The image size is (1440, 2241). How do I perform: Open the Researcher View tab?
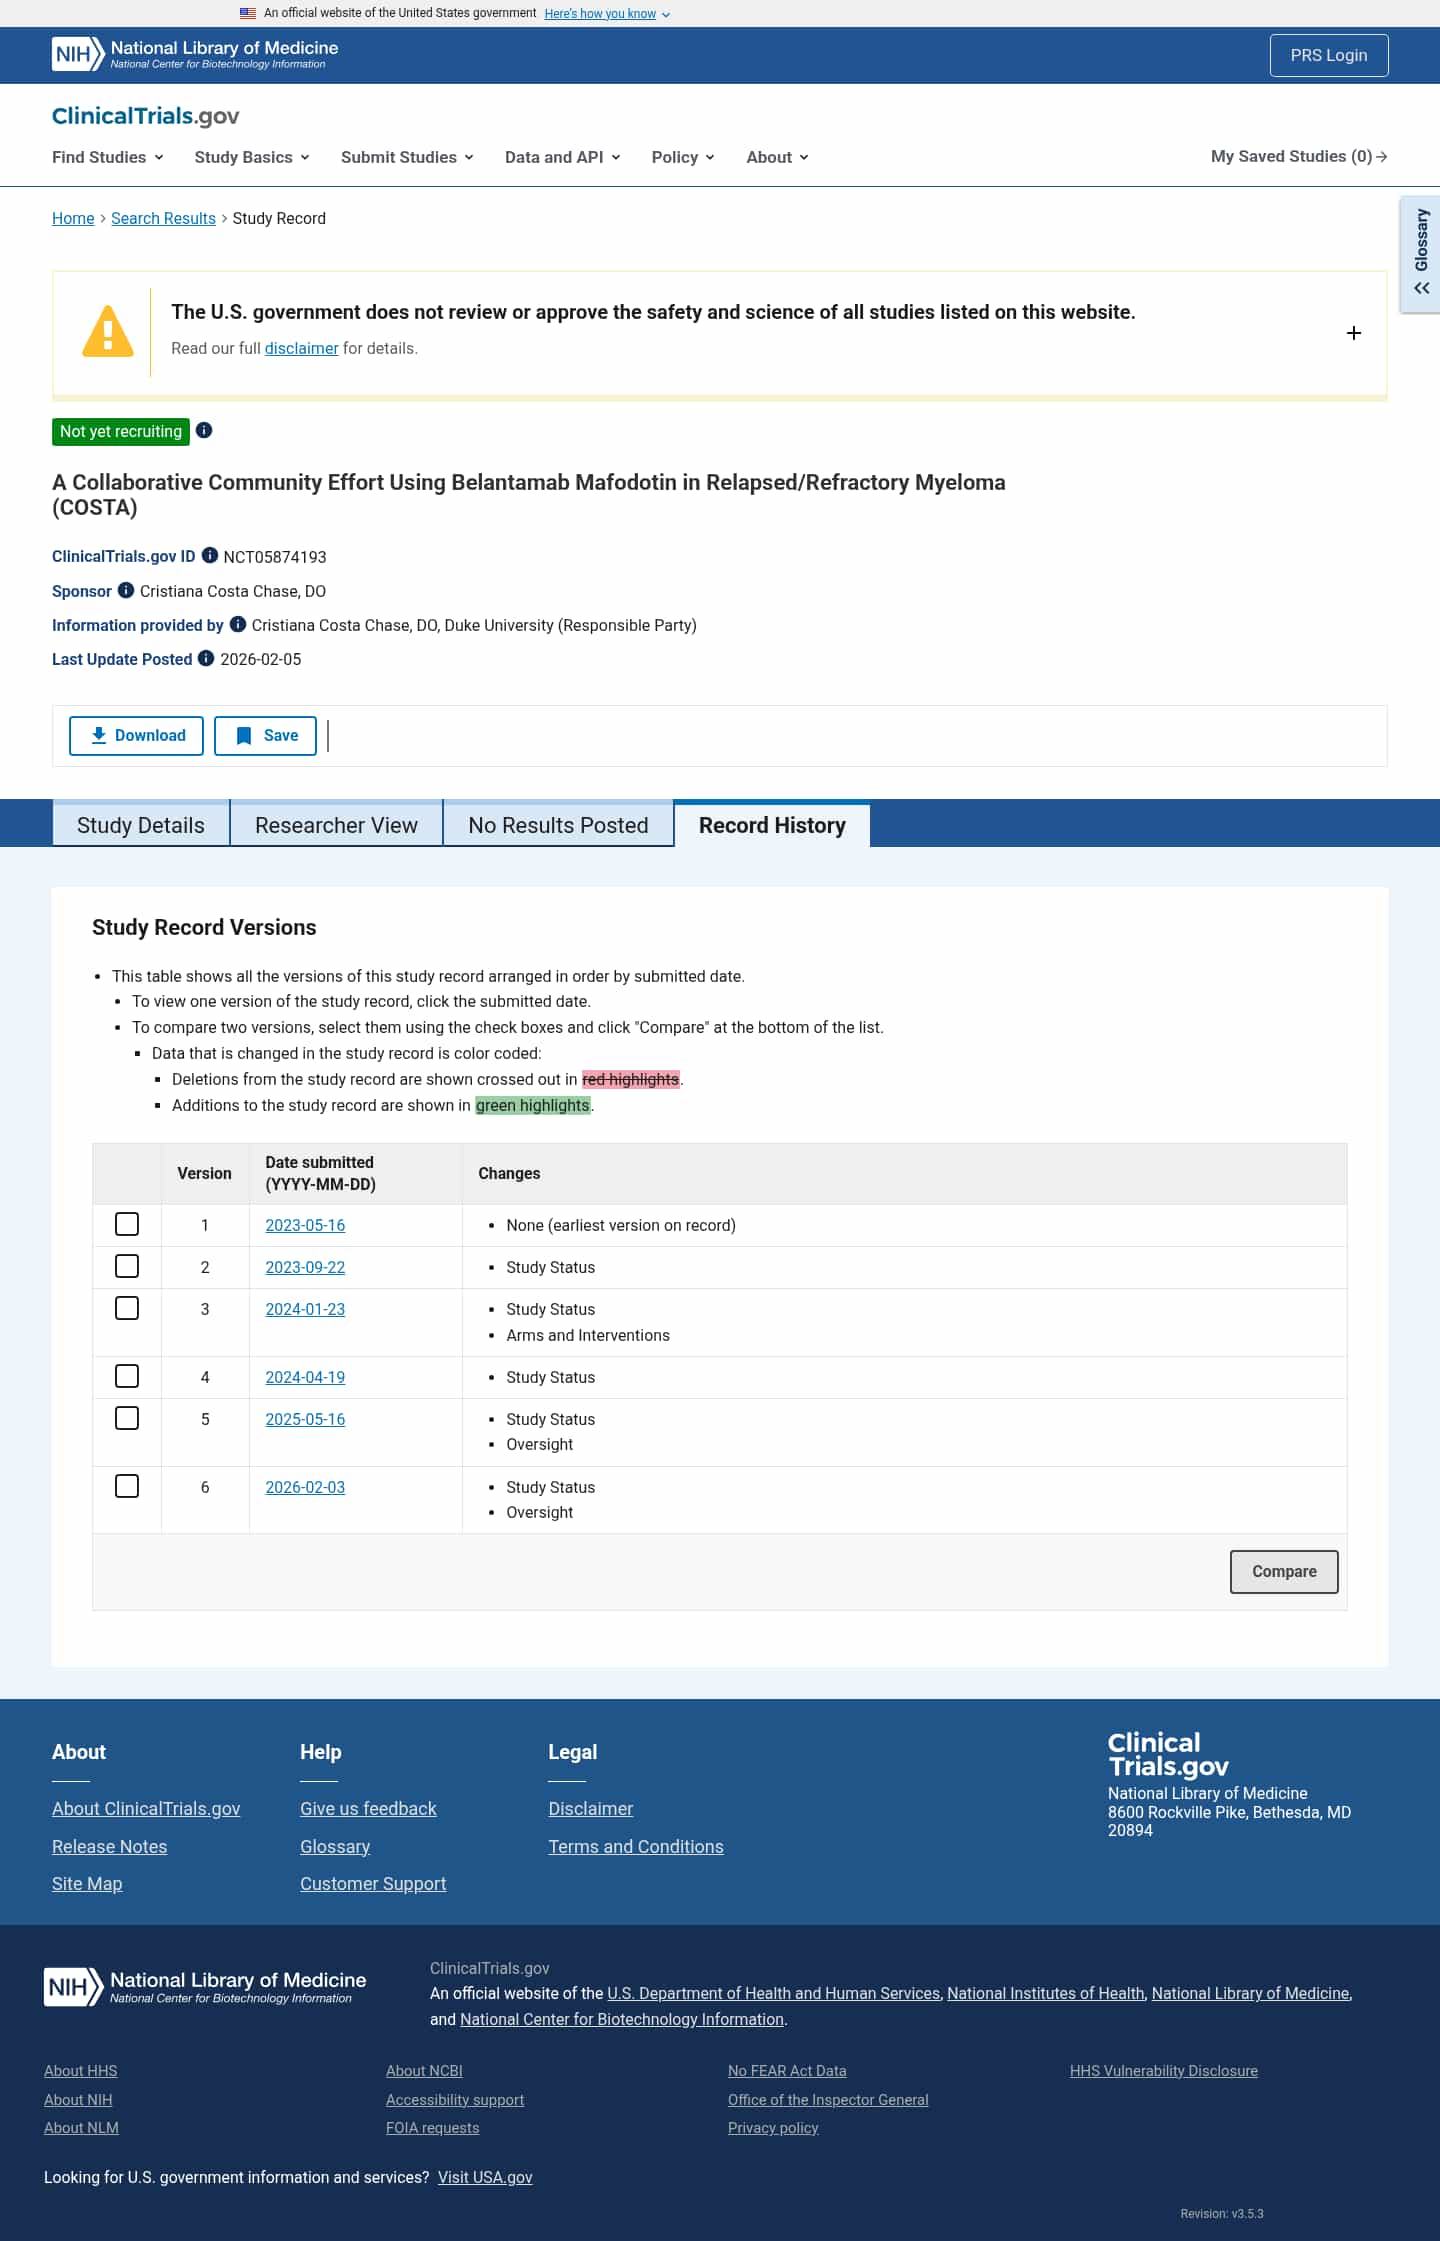336,825
